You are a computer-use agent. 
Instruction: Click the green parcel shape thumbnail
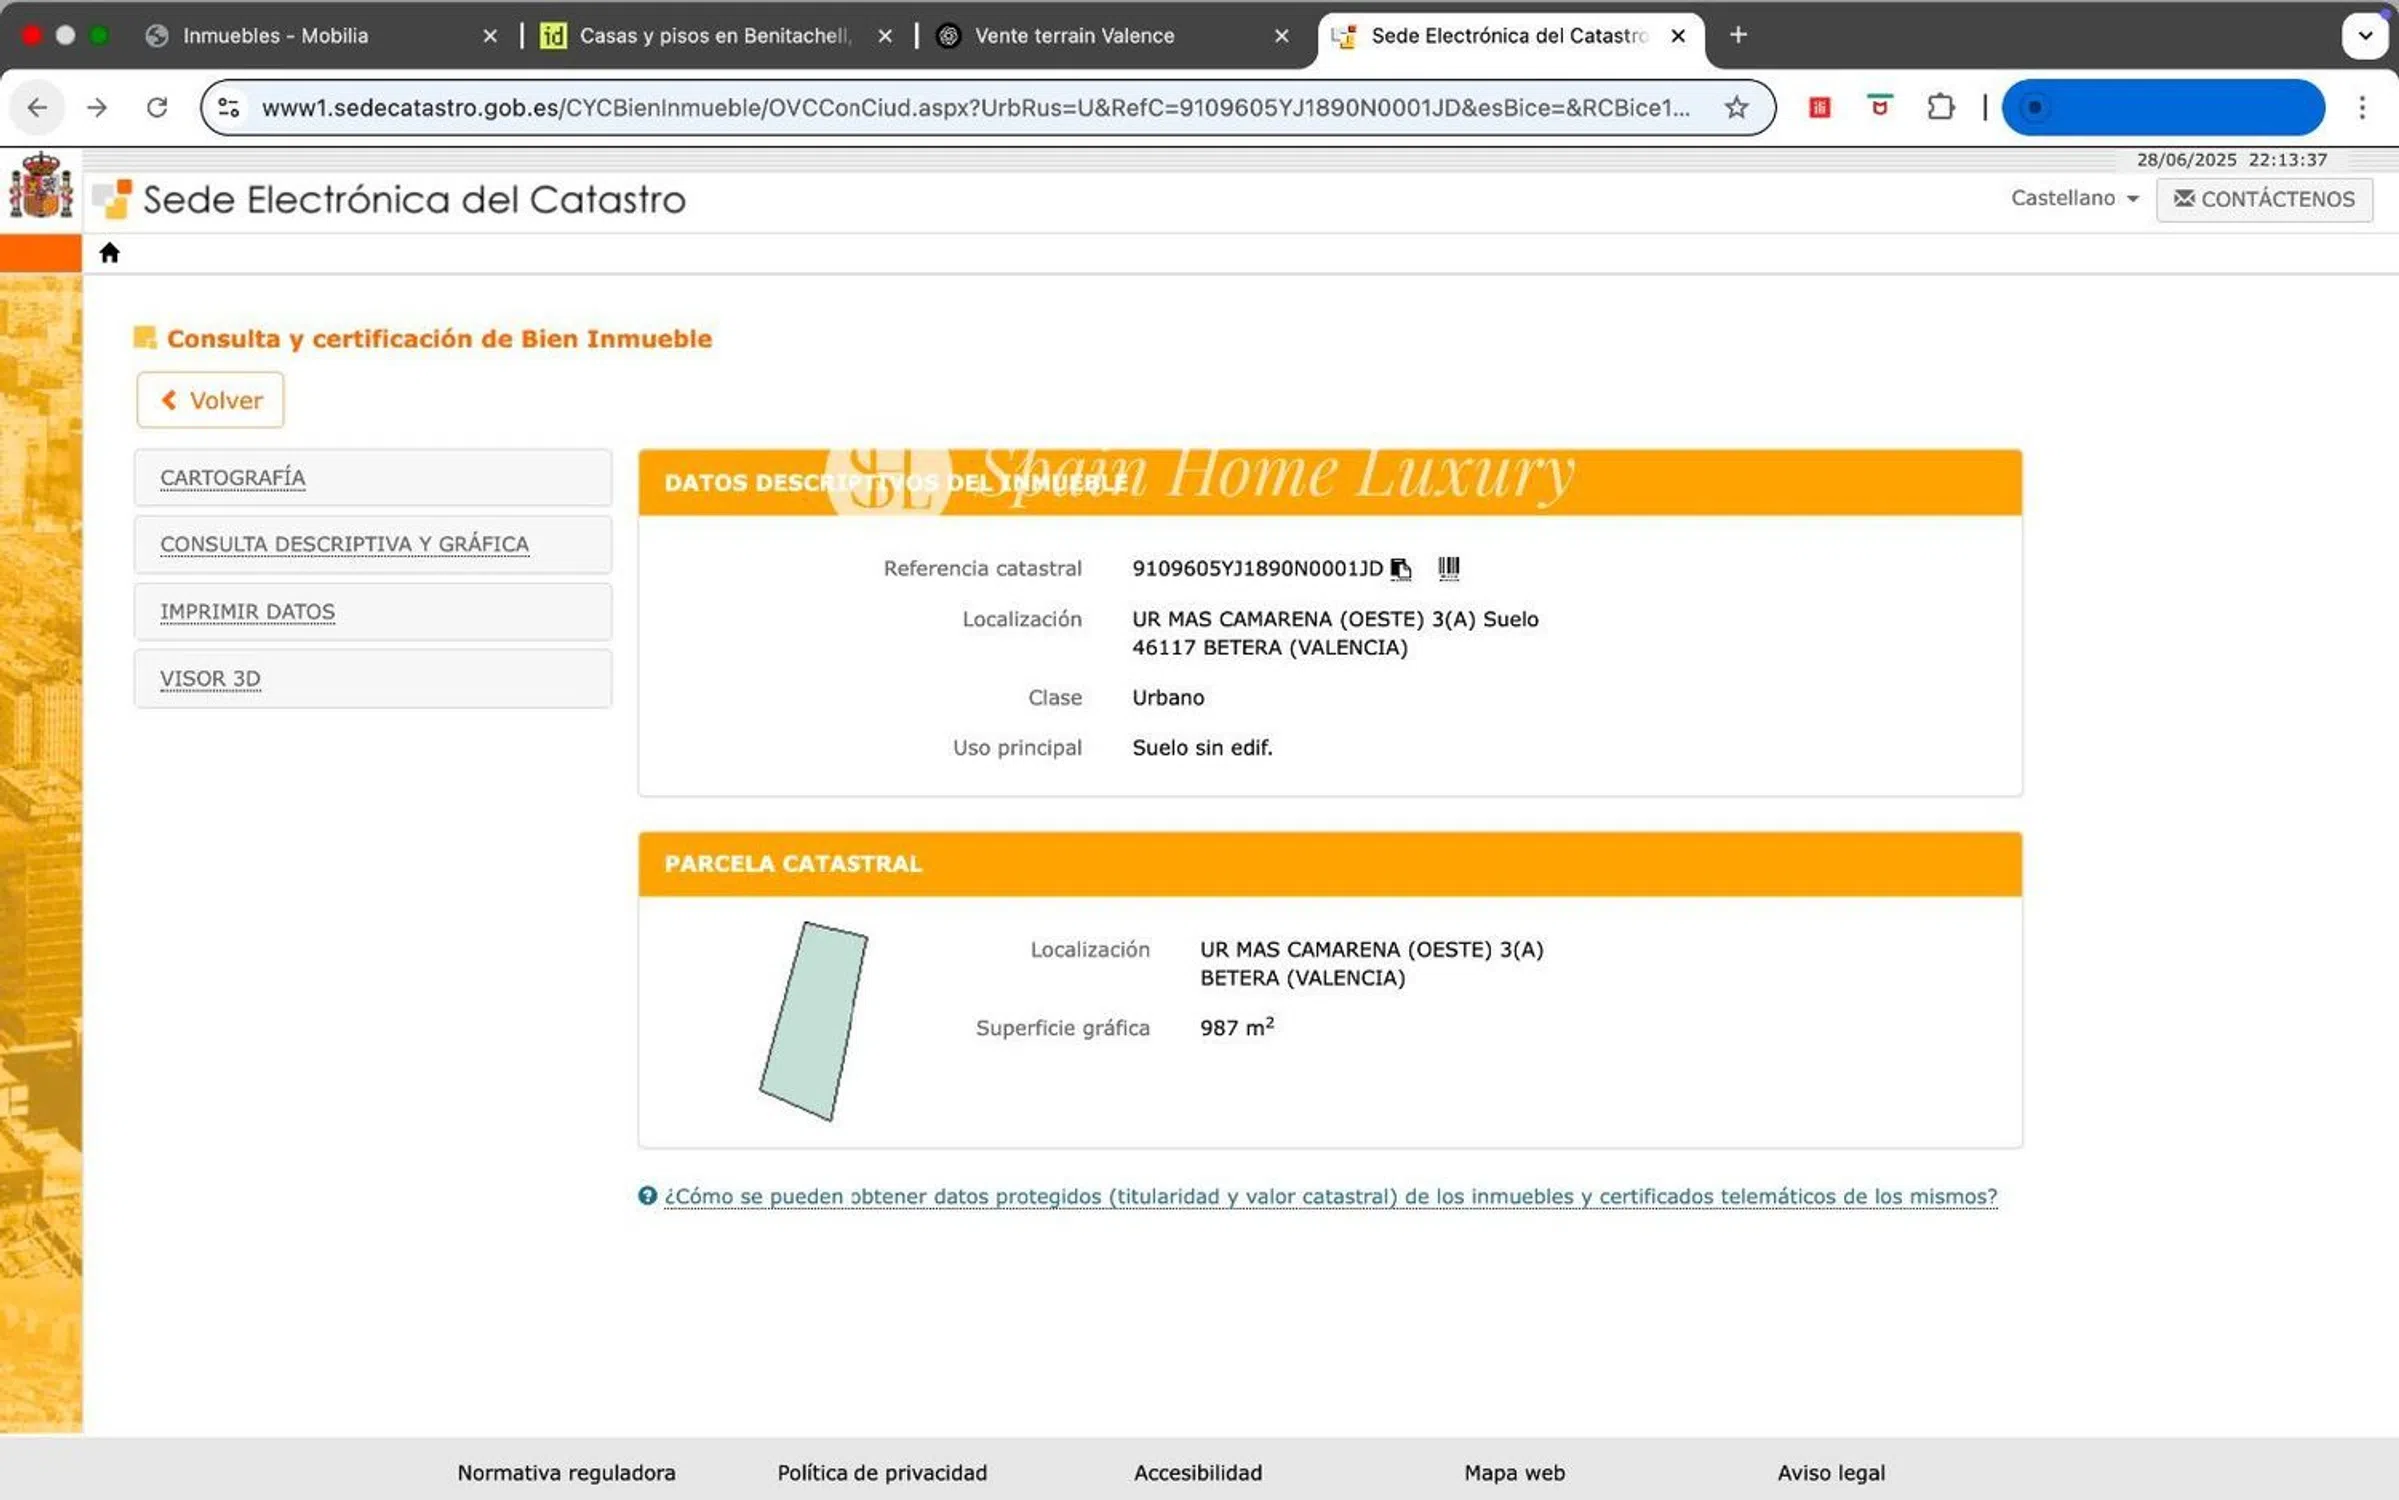(814, 1021)
